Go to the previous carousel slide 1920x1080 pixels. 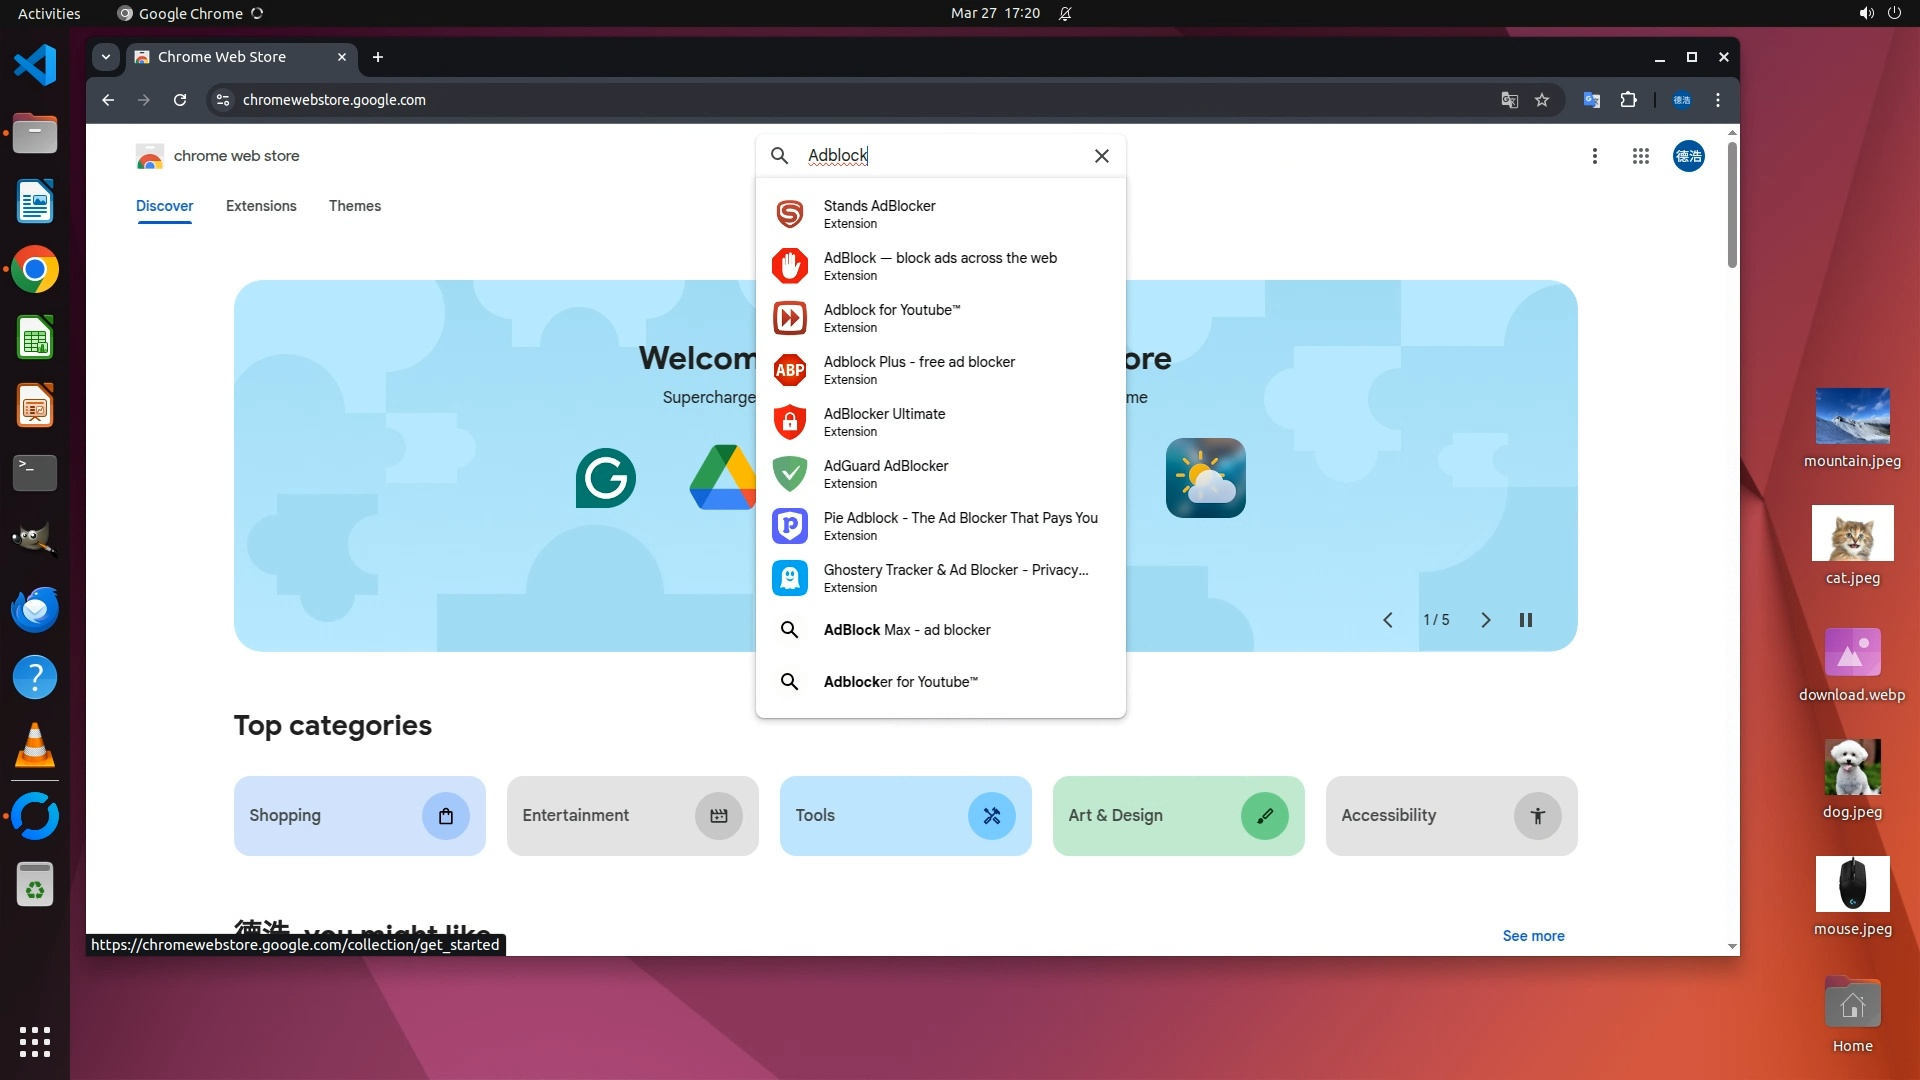click(1388, 620)
